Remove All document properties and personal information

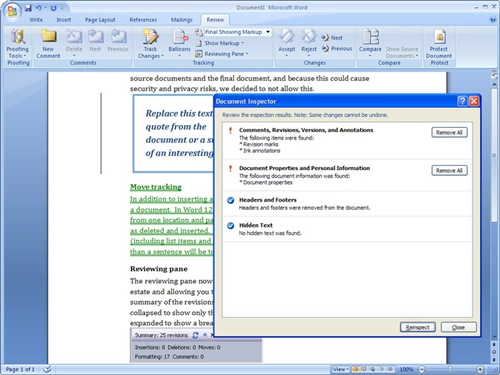(449, 170)
